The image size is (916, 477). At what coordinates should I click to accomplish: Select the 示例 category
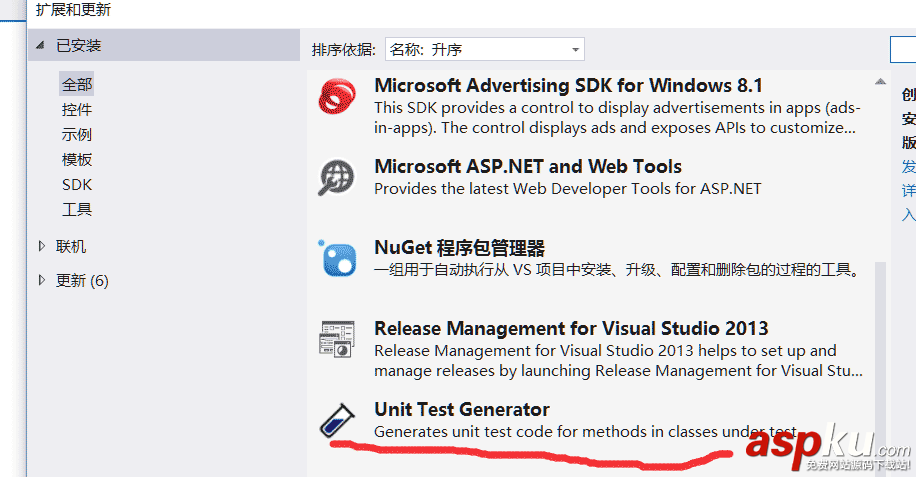coord(76,135)
